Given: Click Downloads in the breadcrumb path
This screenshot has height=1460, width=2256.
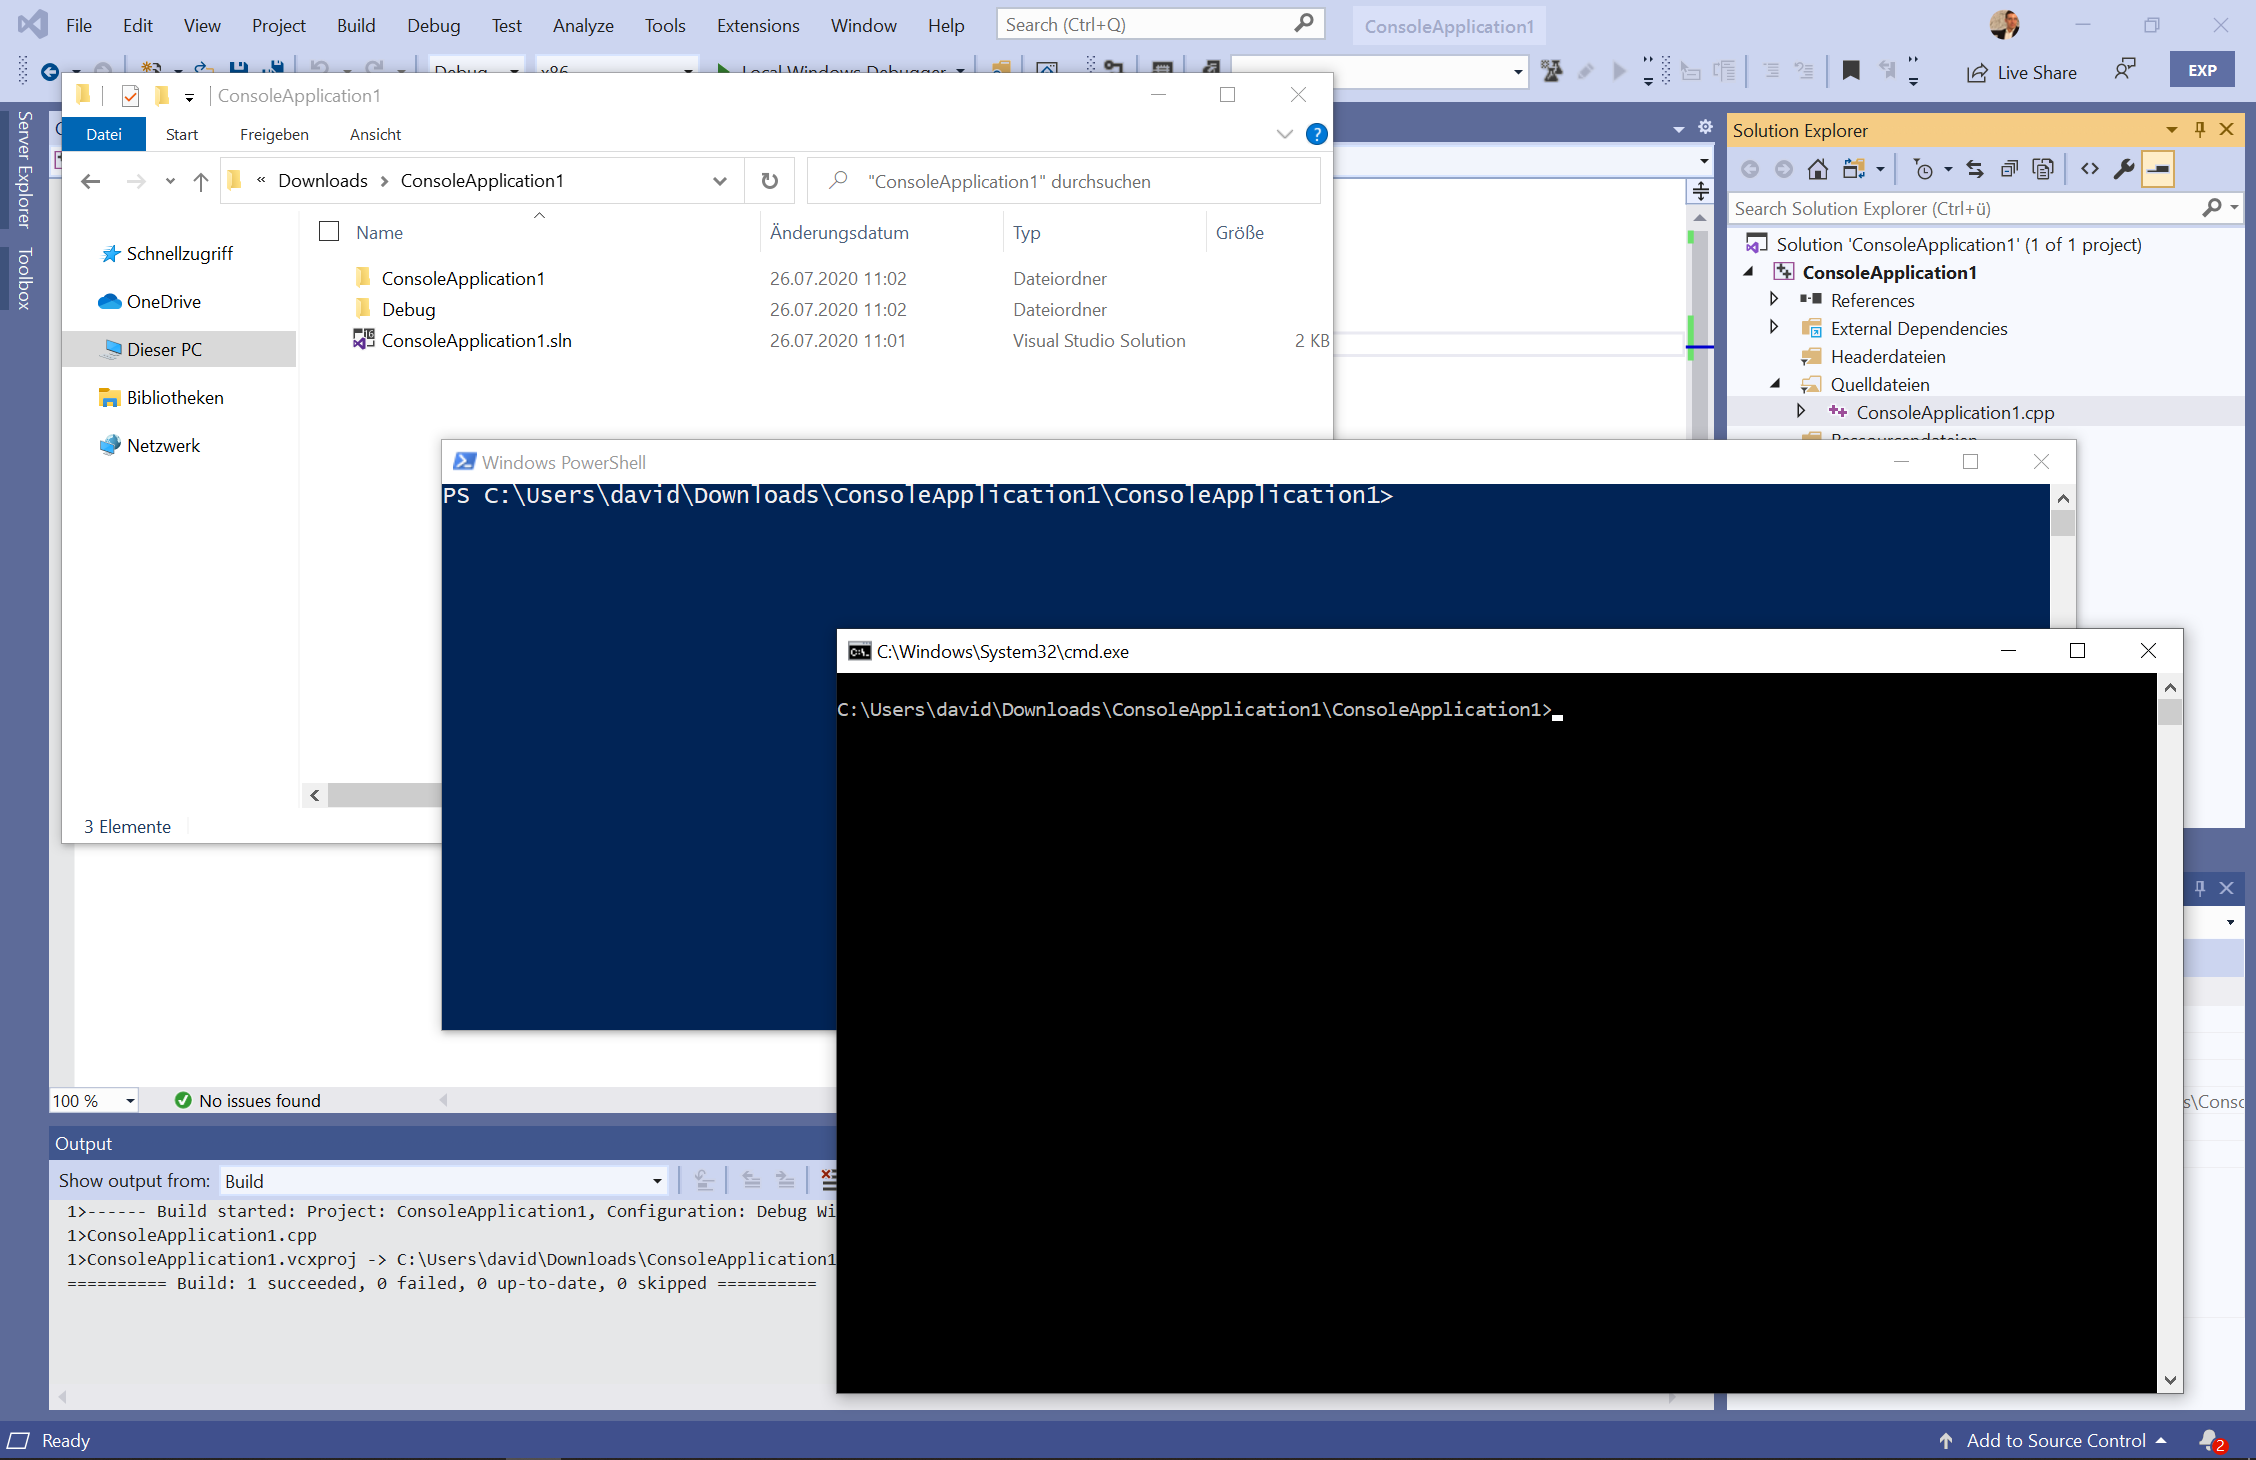Looking at the screenshot, I should (323, 181).
